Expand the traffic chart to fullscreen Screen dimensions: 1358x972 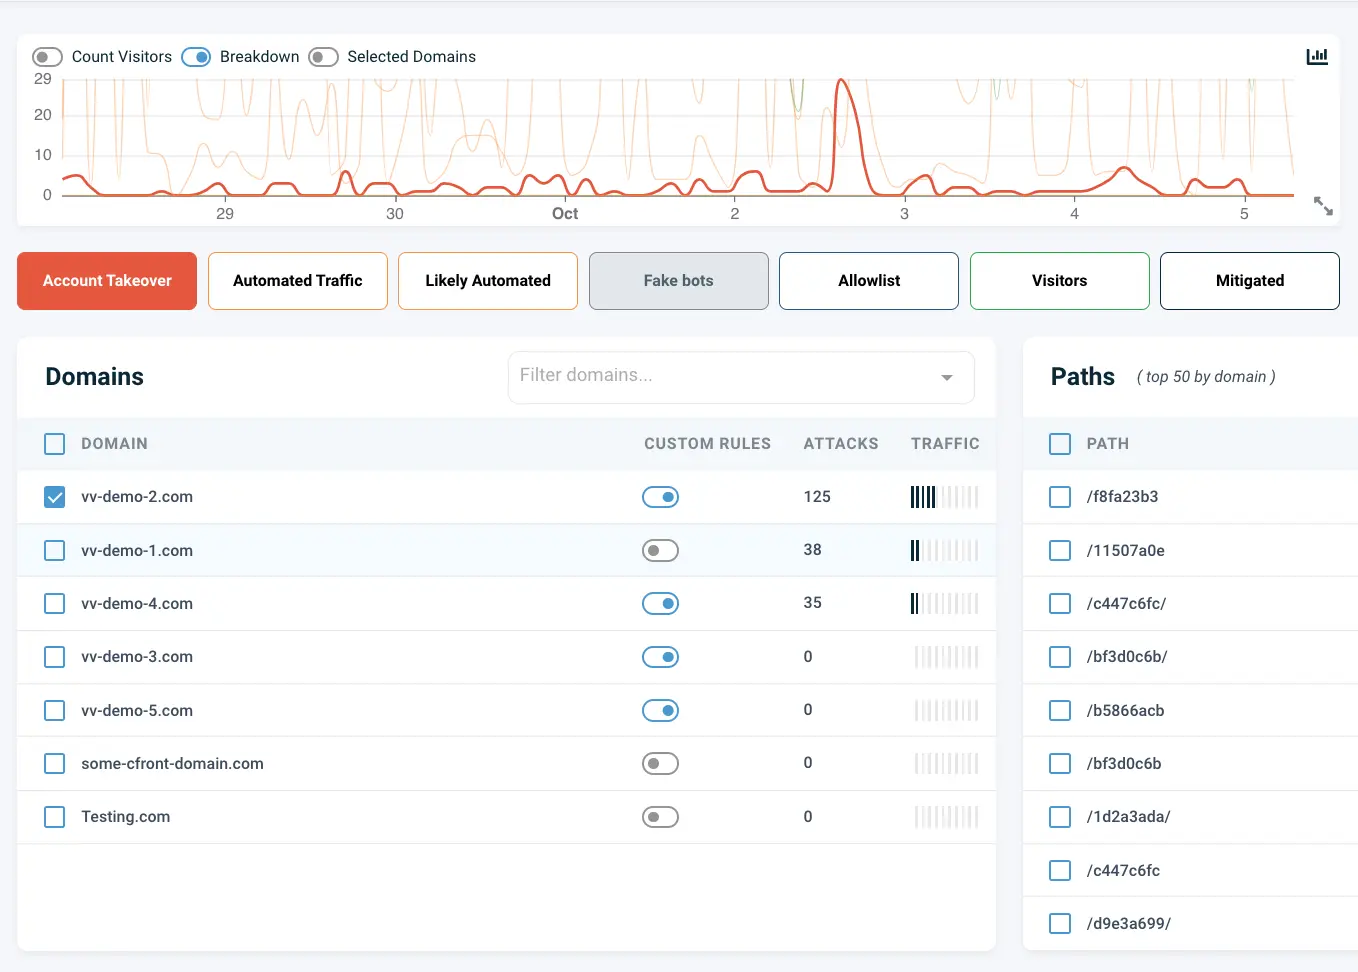click(x=1323, y=206)
